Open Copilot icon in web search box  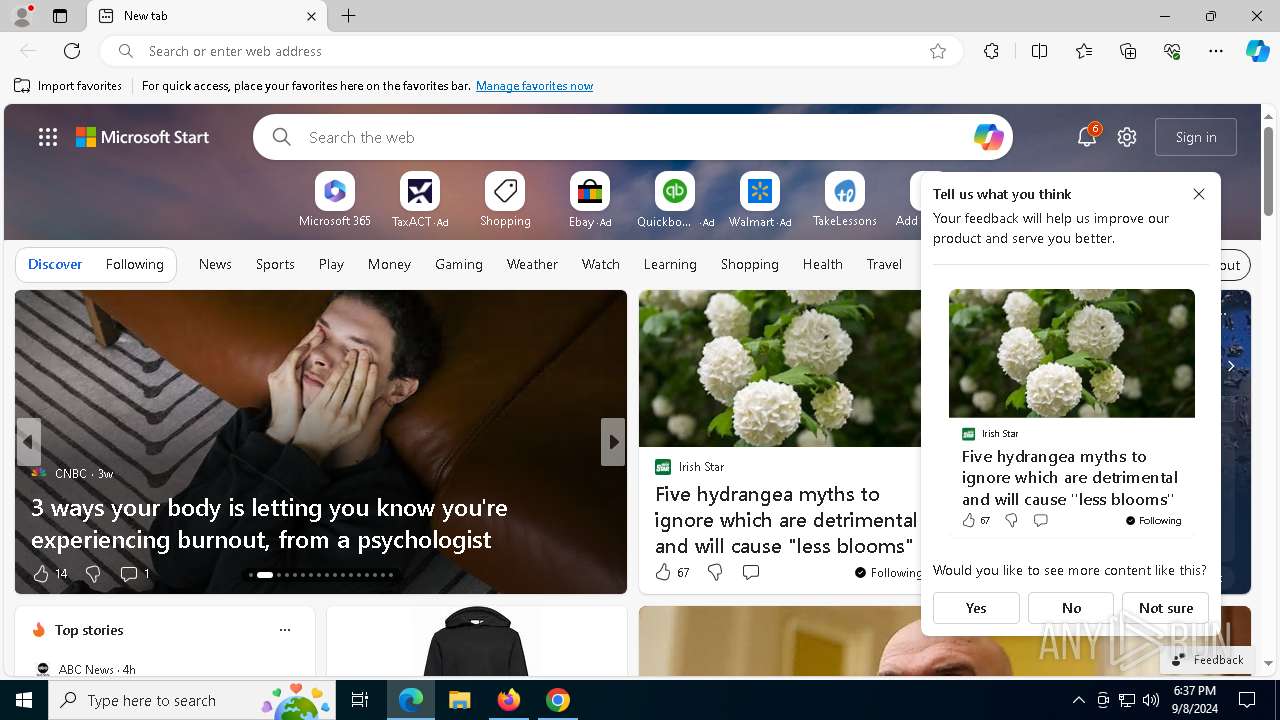(x=988, y=137)
